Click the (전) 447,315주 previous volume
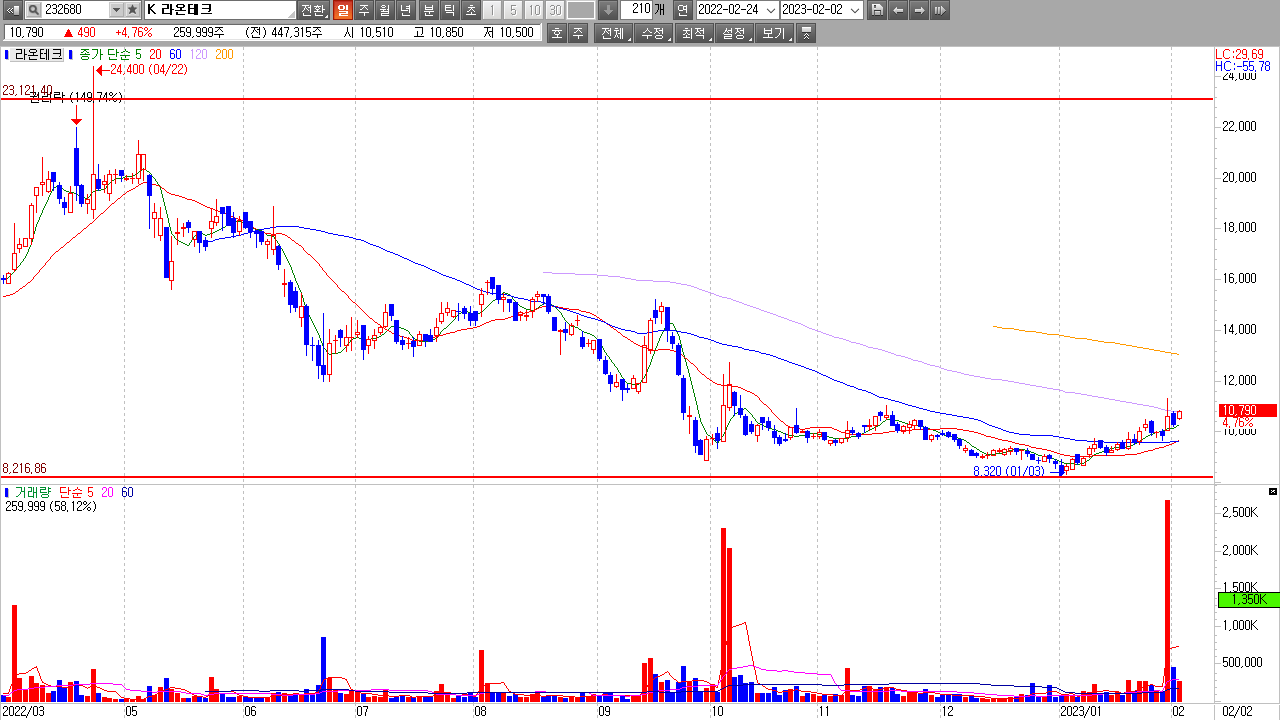Screen dimensions: 1280x720 pos(284,33)
